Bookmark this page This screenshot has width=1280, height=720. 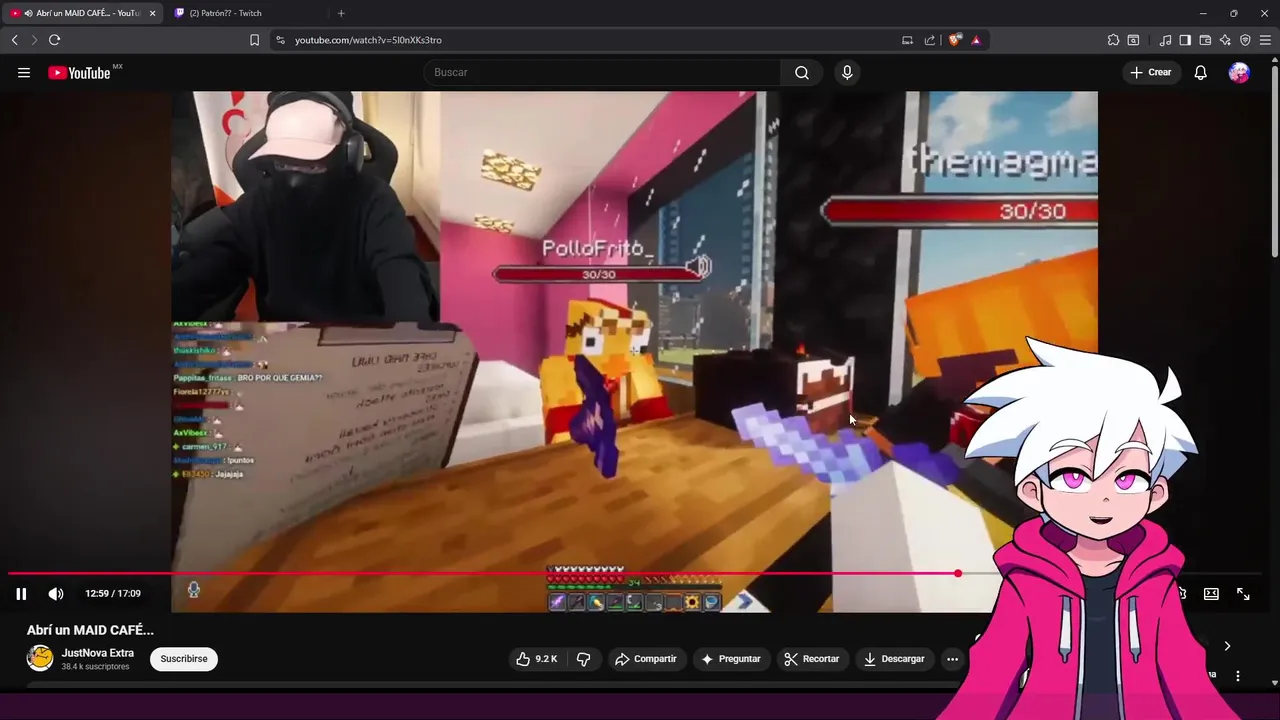pyautogui.click(x=254, y=40)
